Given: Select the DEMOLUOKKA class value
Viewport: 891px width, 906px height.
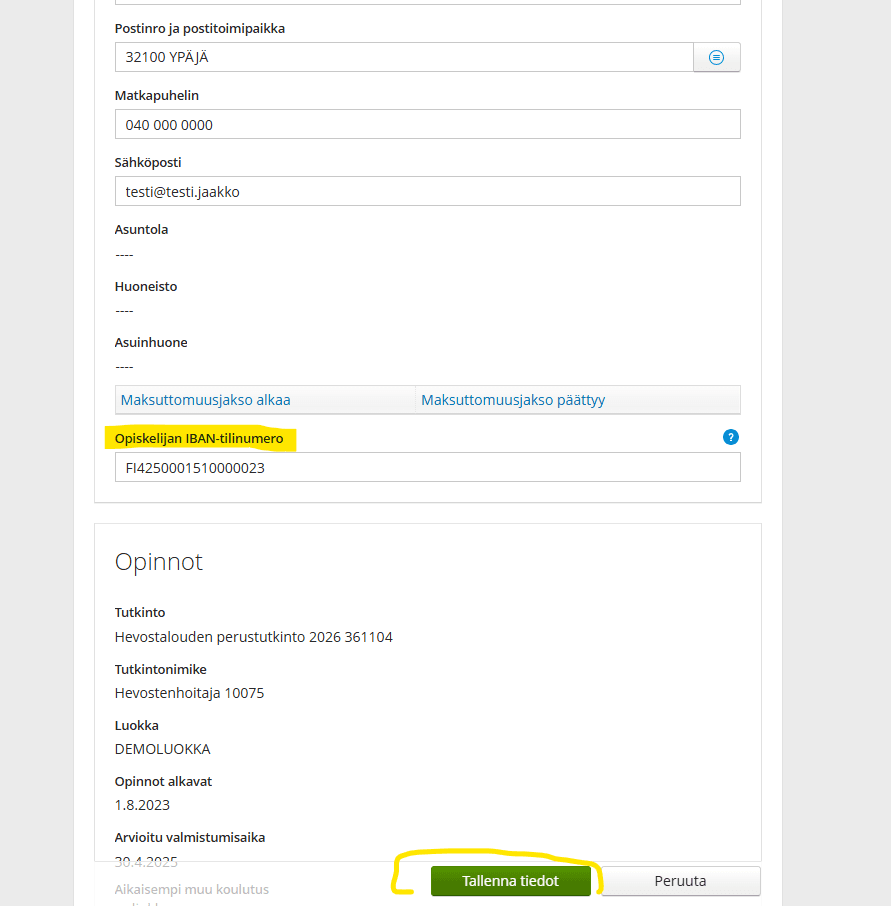Looking at the screenshot, I should tap(162, 749).
